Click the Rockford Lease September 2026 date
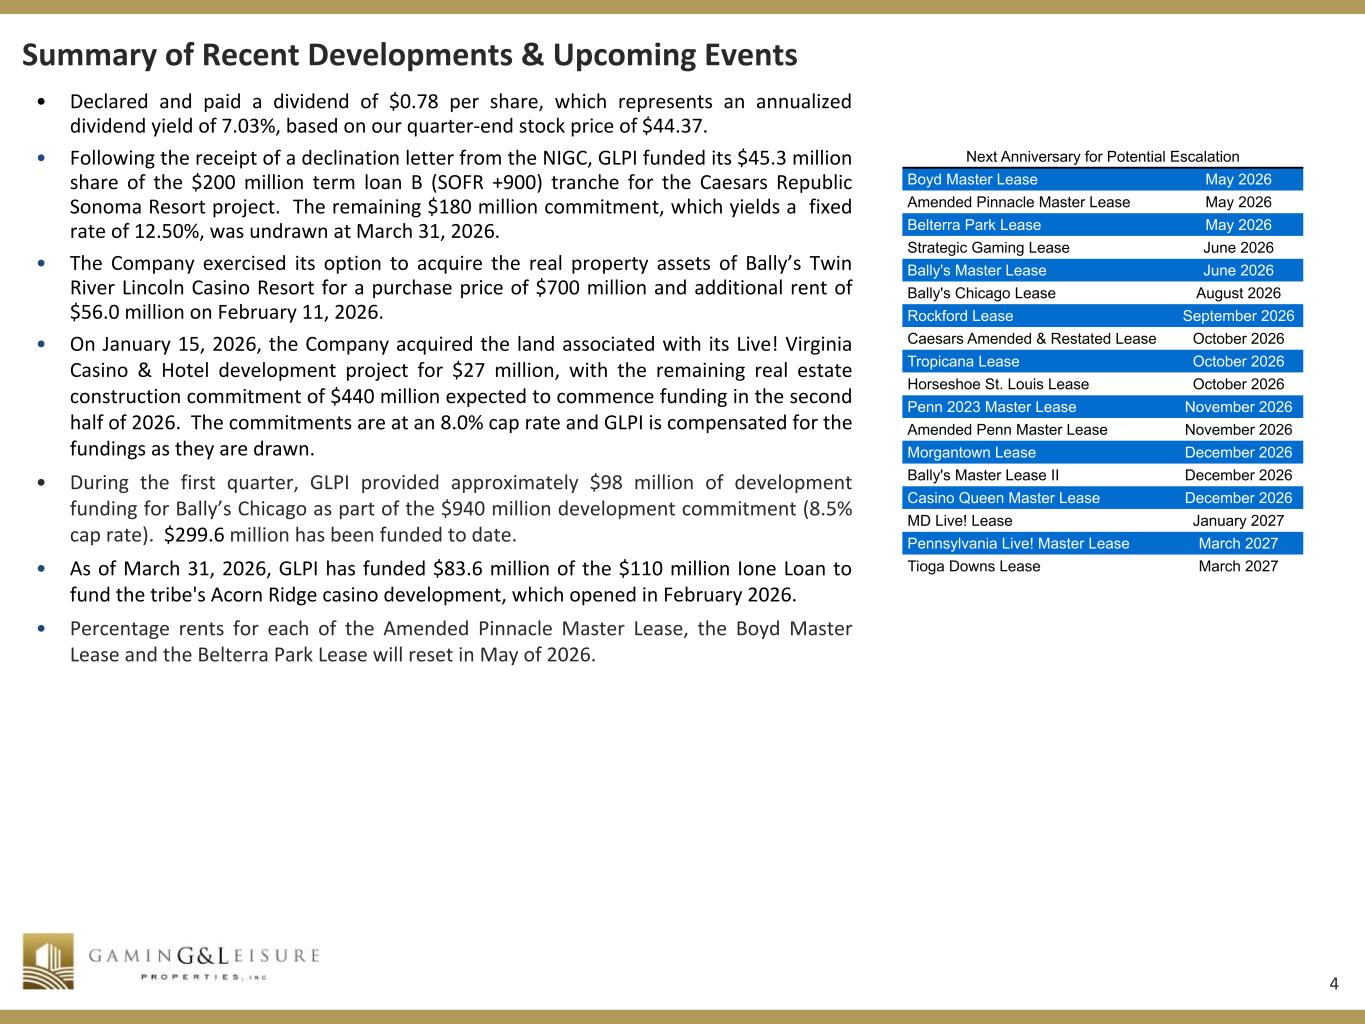This screenshot has width=1365, height=1024. 1238,316
